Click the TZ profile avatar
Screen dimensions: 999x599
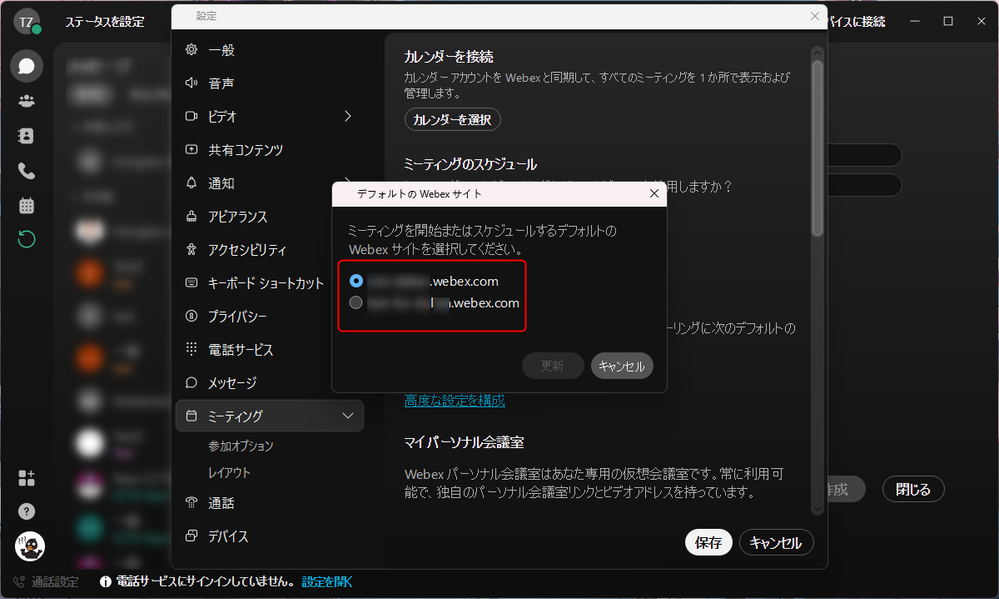pyautogui.click(x=27, y=22)
